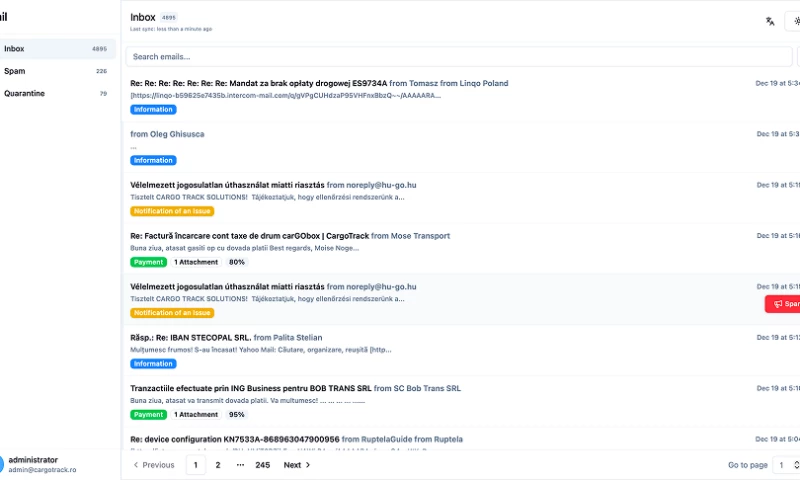This screenshot has width=800, height=480.
Task: Click the 1 Attachment badge with 95% score
Action: point(196,414)
